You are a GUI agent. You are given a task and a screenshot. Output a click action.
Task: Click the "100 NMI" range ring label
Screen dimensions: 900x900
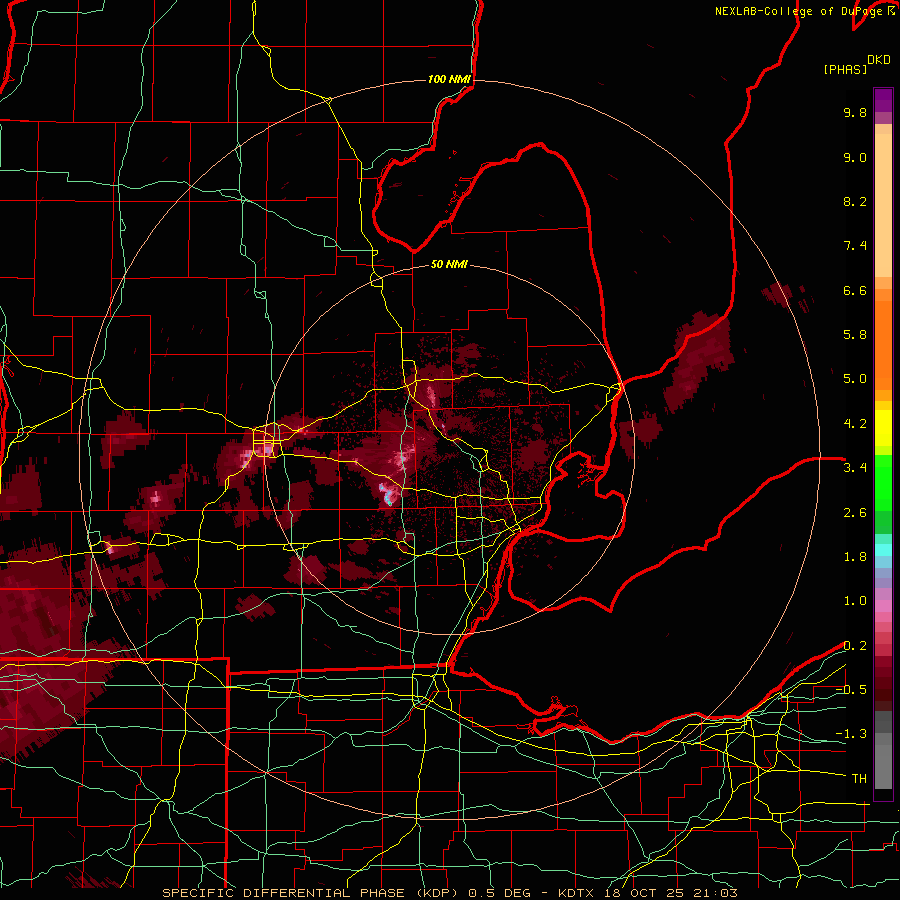tap(449, 79)
